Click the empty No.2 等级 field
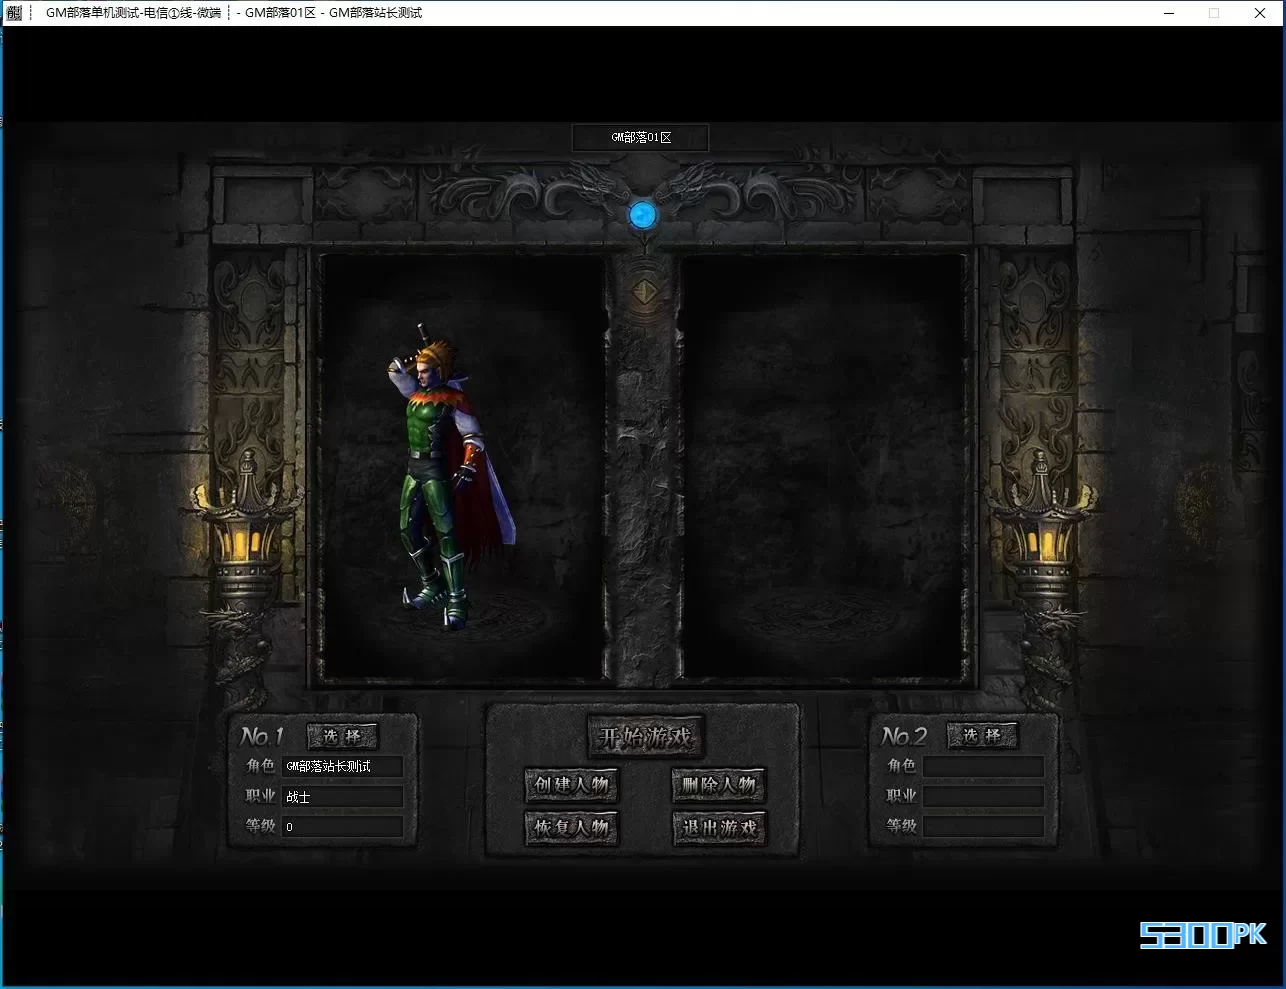The width and height of the screenshot is (1286, 989). (x=983, y=827)
